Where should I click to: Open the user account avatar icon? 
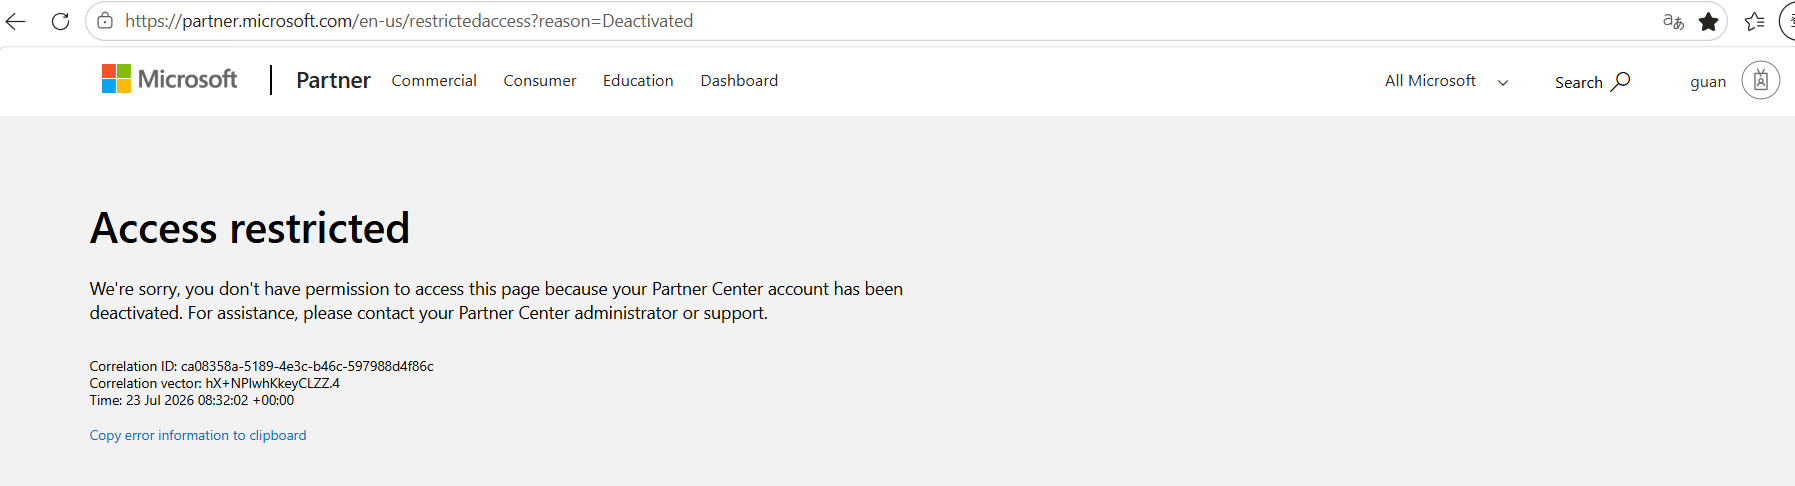(x=1761, y=80)
